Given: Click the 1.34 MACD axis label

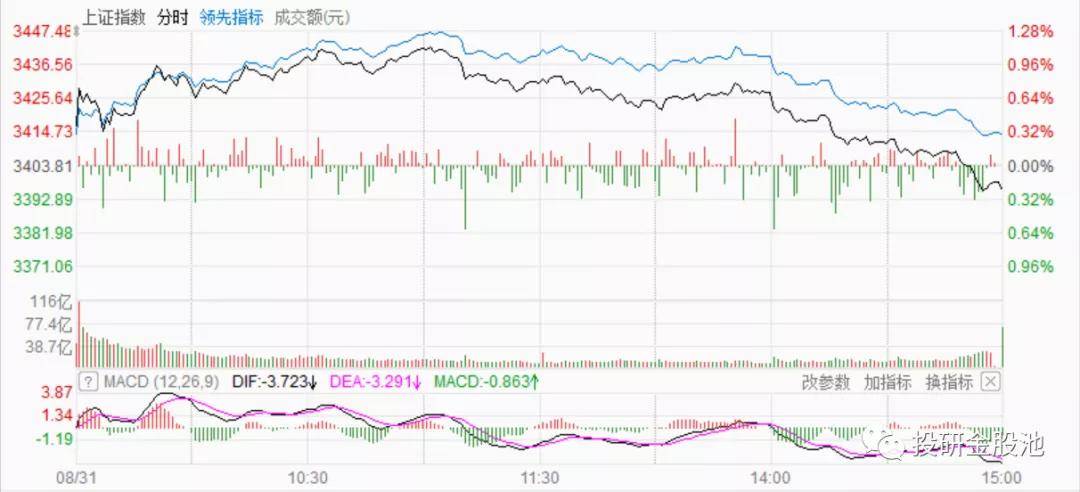Looking at the screenshot, I should pos(56,415).
